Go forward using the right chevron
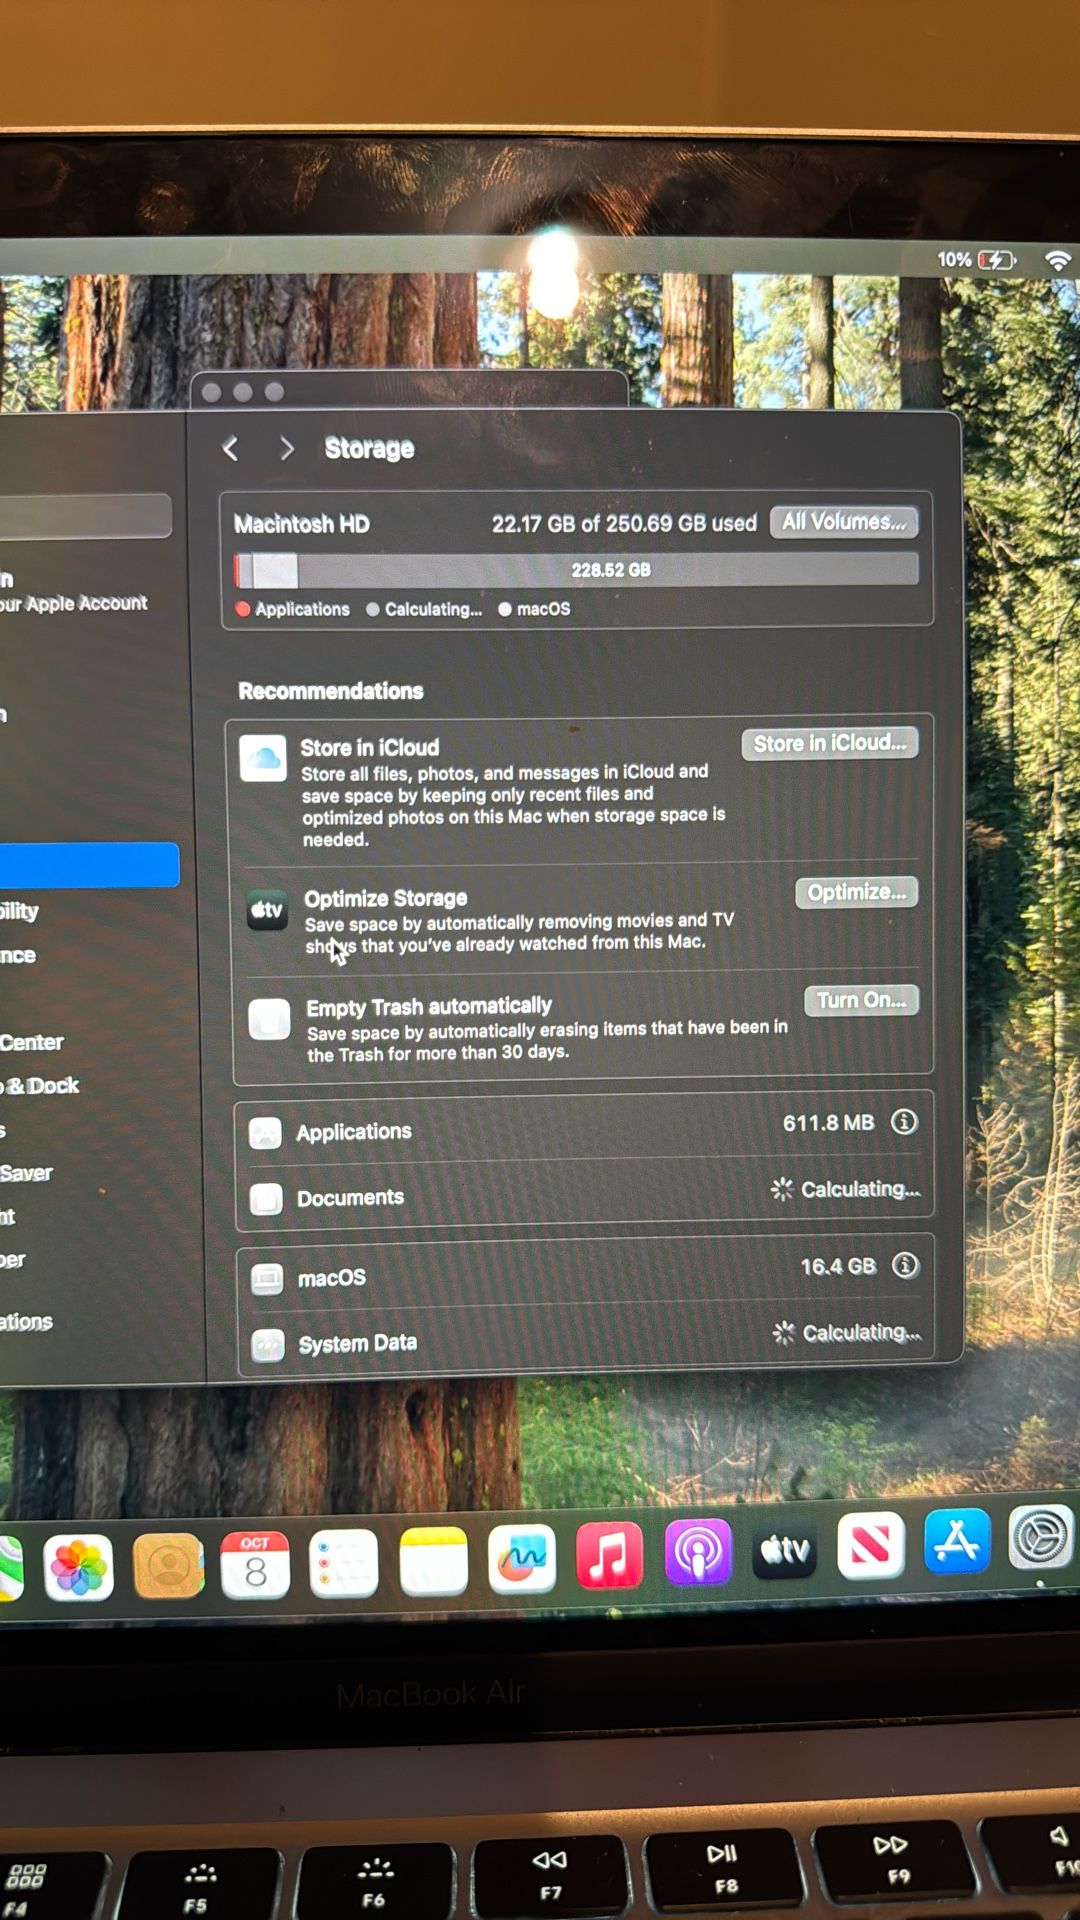Image resolution: width=1080 pixels, height=1920 pixels. [287, 448]
